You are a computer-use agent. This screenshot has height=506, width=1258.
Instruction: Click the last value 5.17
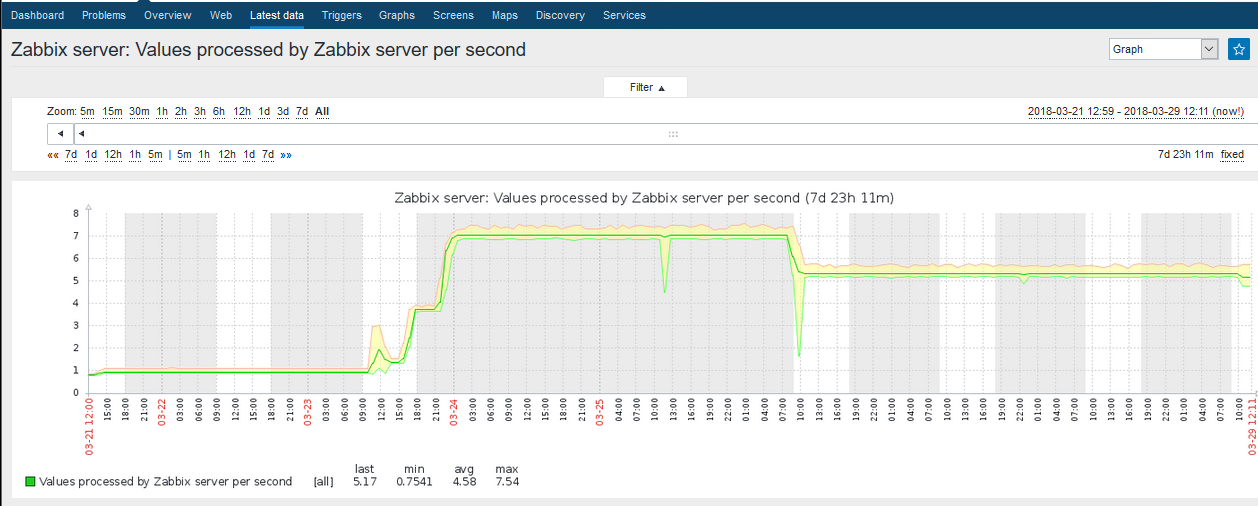click(x=364, y=482)
